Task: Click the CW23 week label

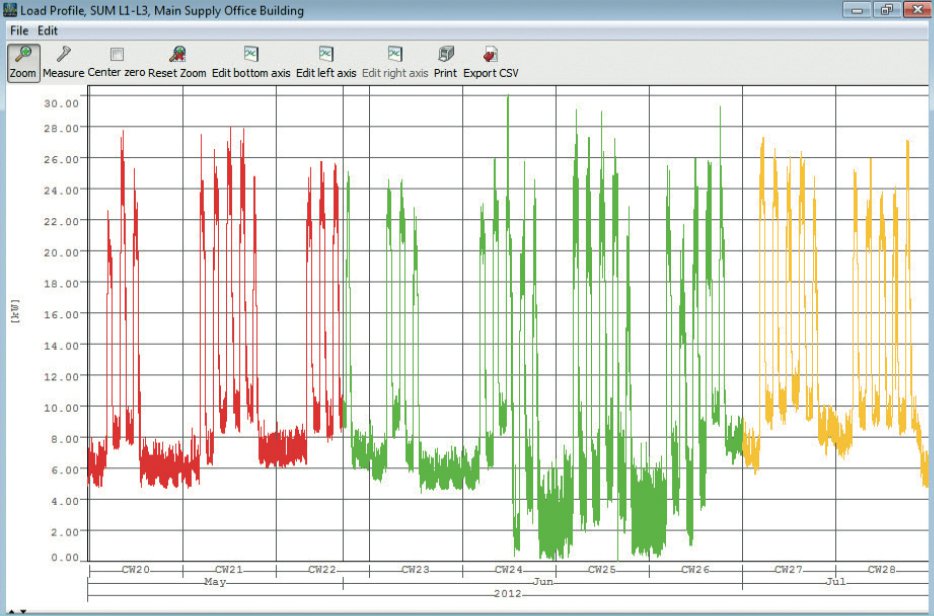Action: pyautogui.click(x=416, y=570)
